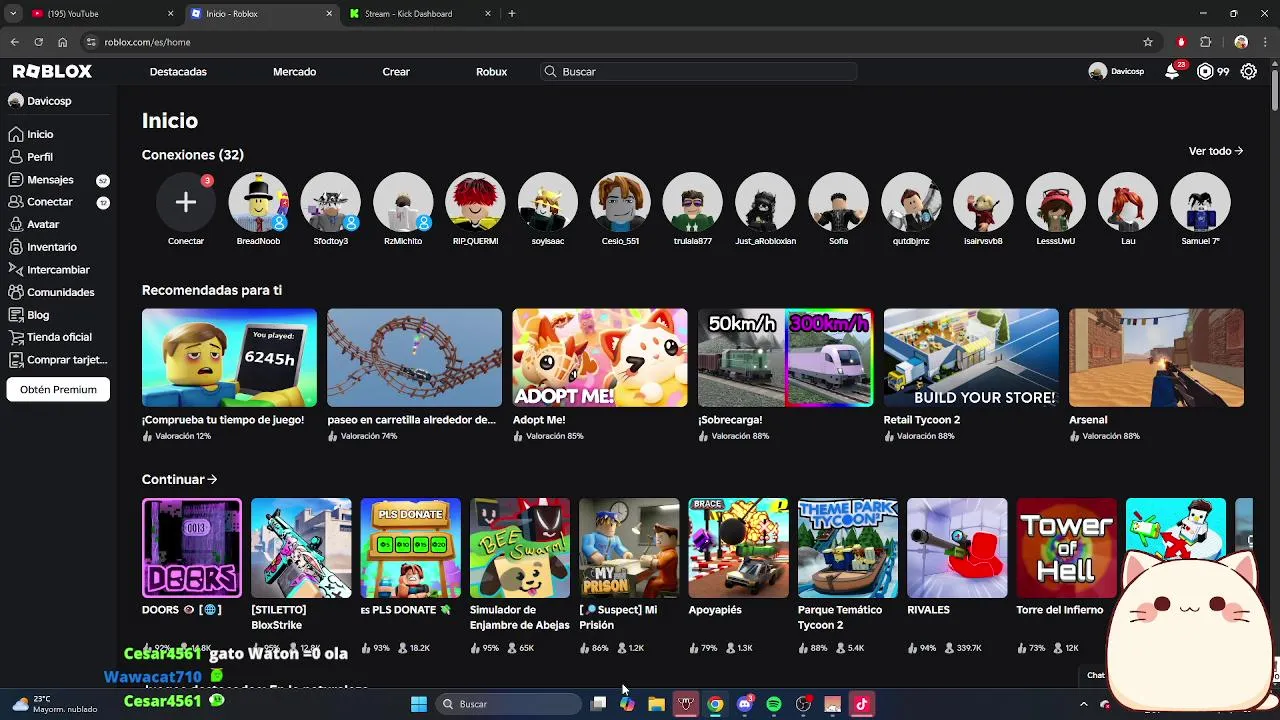Viewport: 1280px width, 720px height.
Task: Open Perfil from the sidebar
Action: coord(40,157)
